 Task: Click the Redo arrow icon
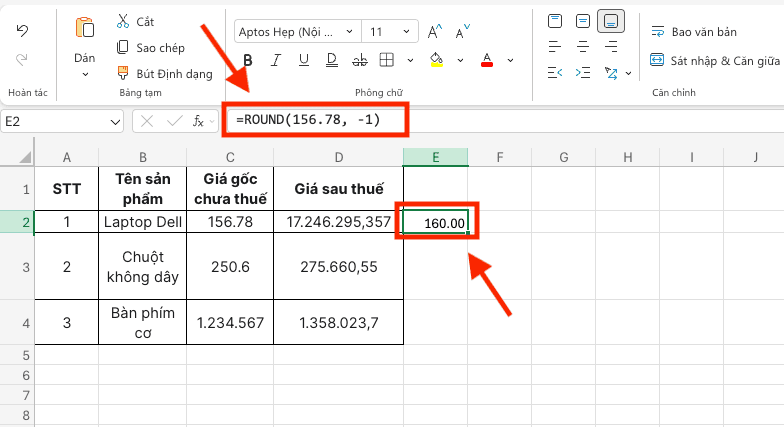22,60
